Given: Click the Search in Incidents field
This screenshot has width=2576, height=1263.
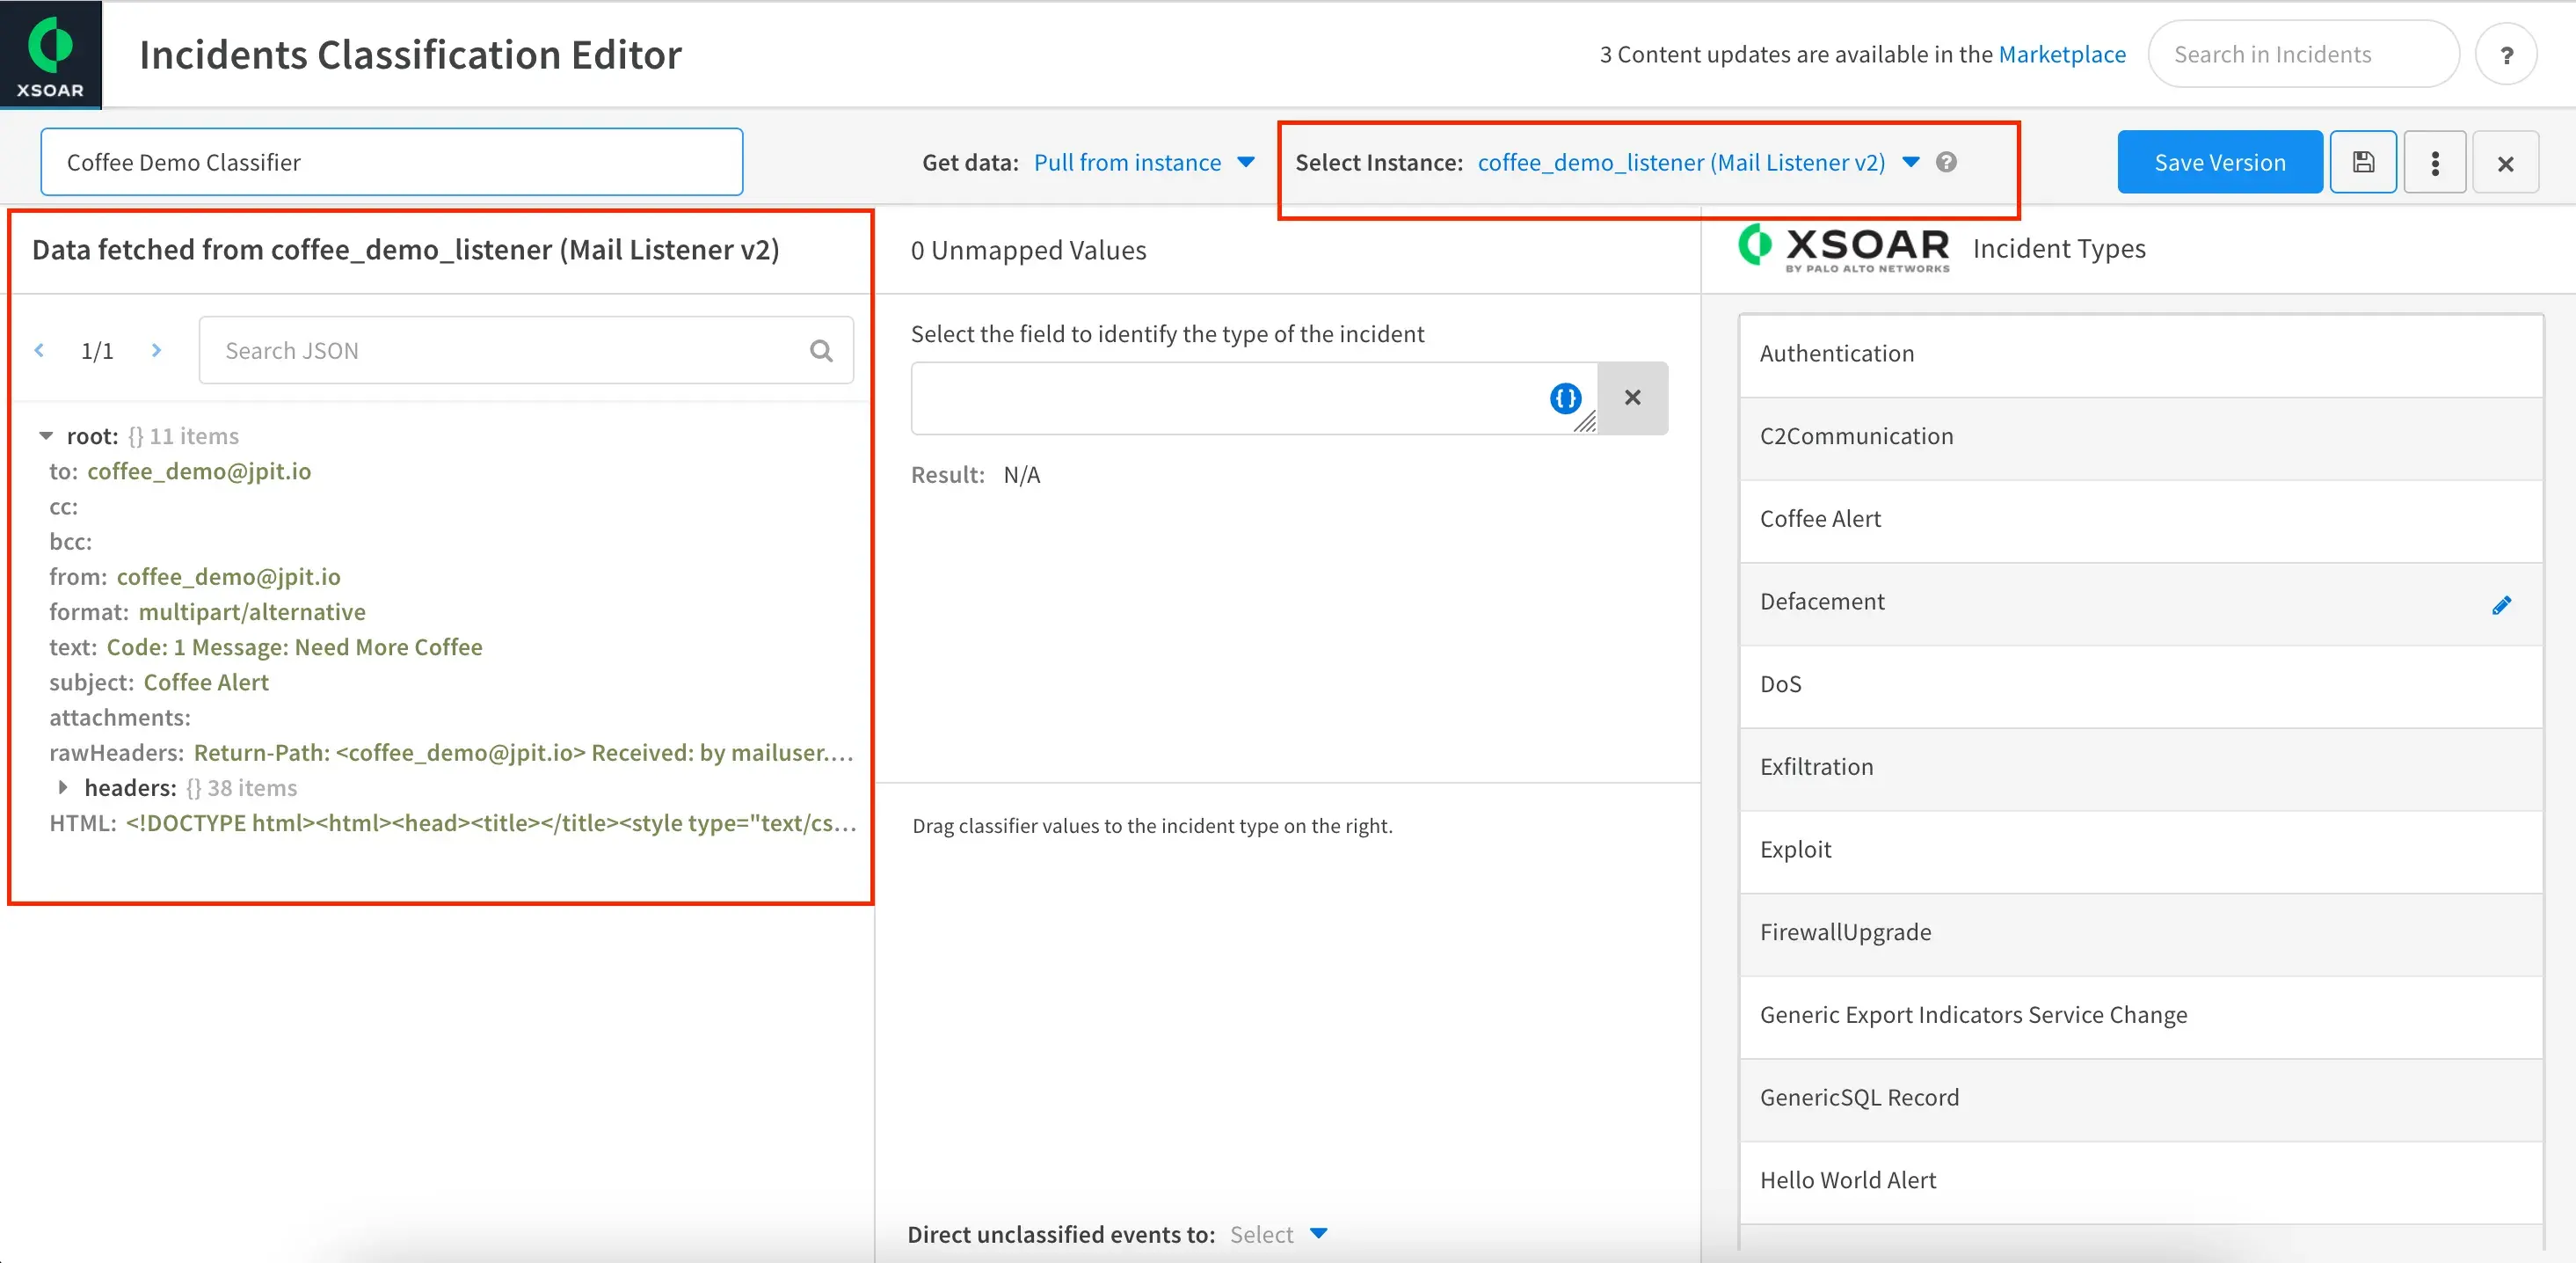Looking at the screenshot, I should pos(2303,54).
